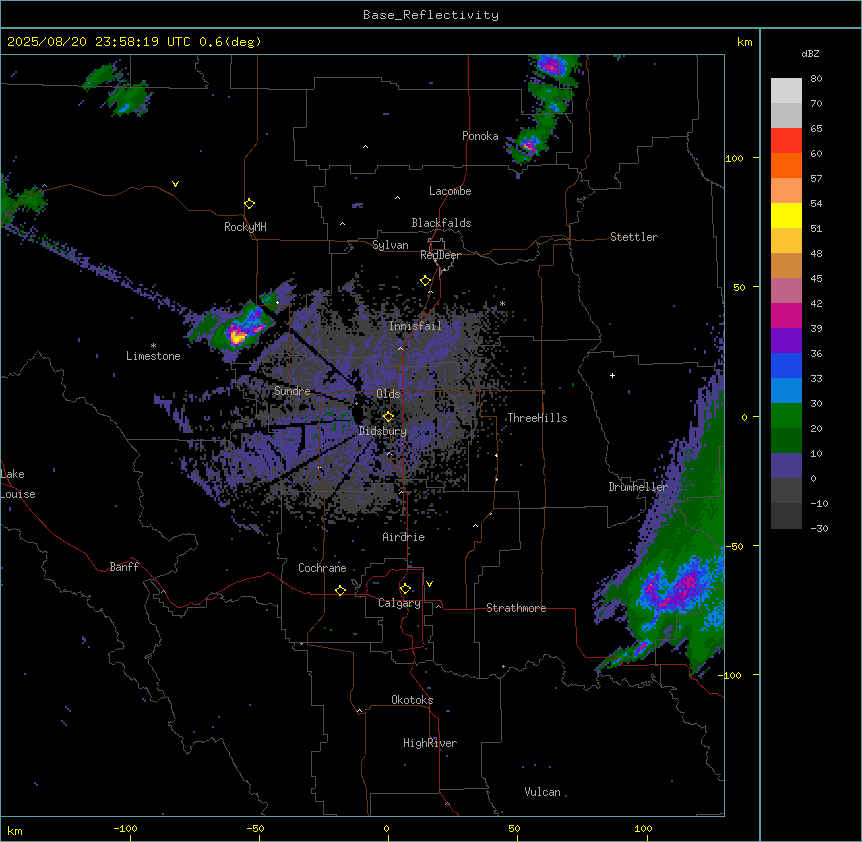Select the blue 36 dBZ legend swatch
Viewport: 862px width, 842px height.
[786, 365]
